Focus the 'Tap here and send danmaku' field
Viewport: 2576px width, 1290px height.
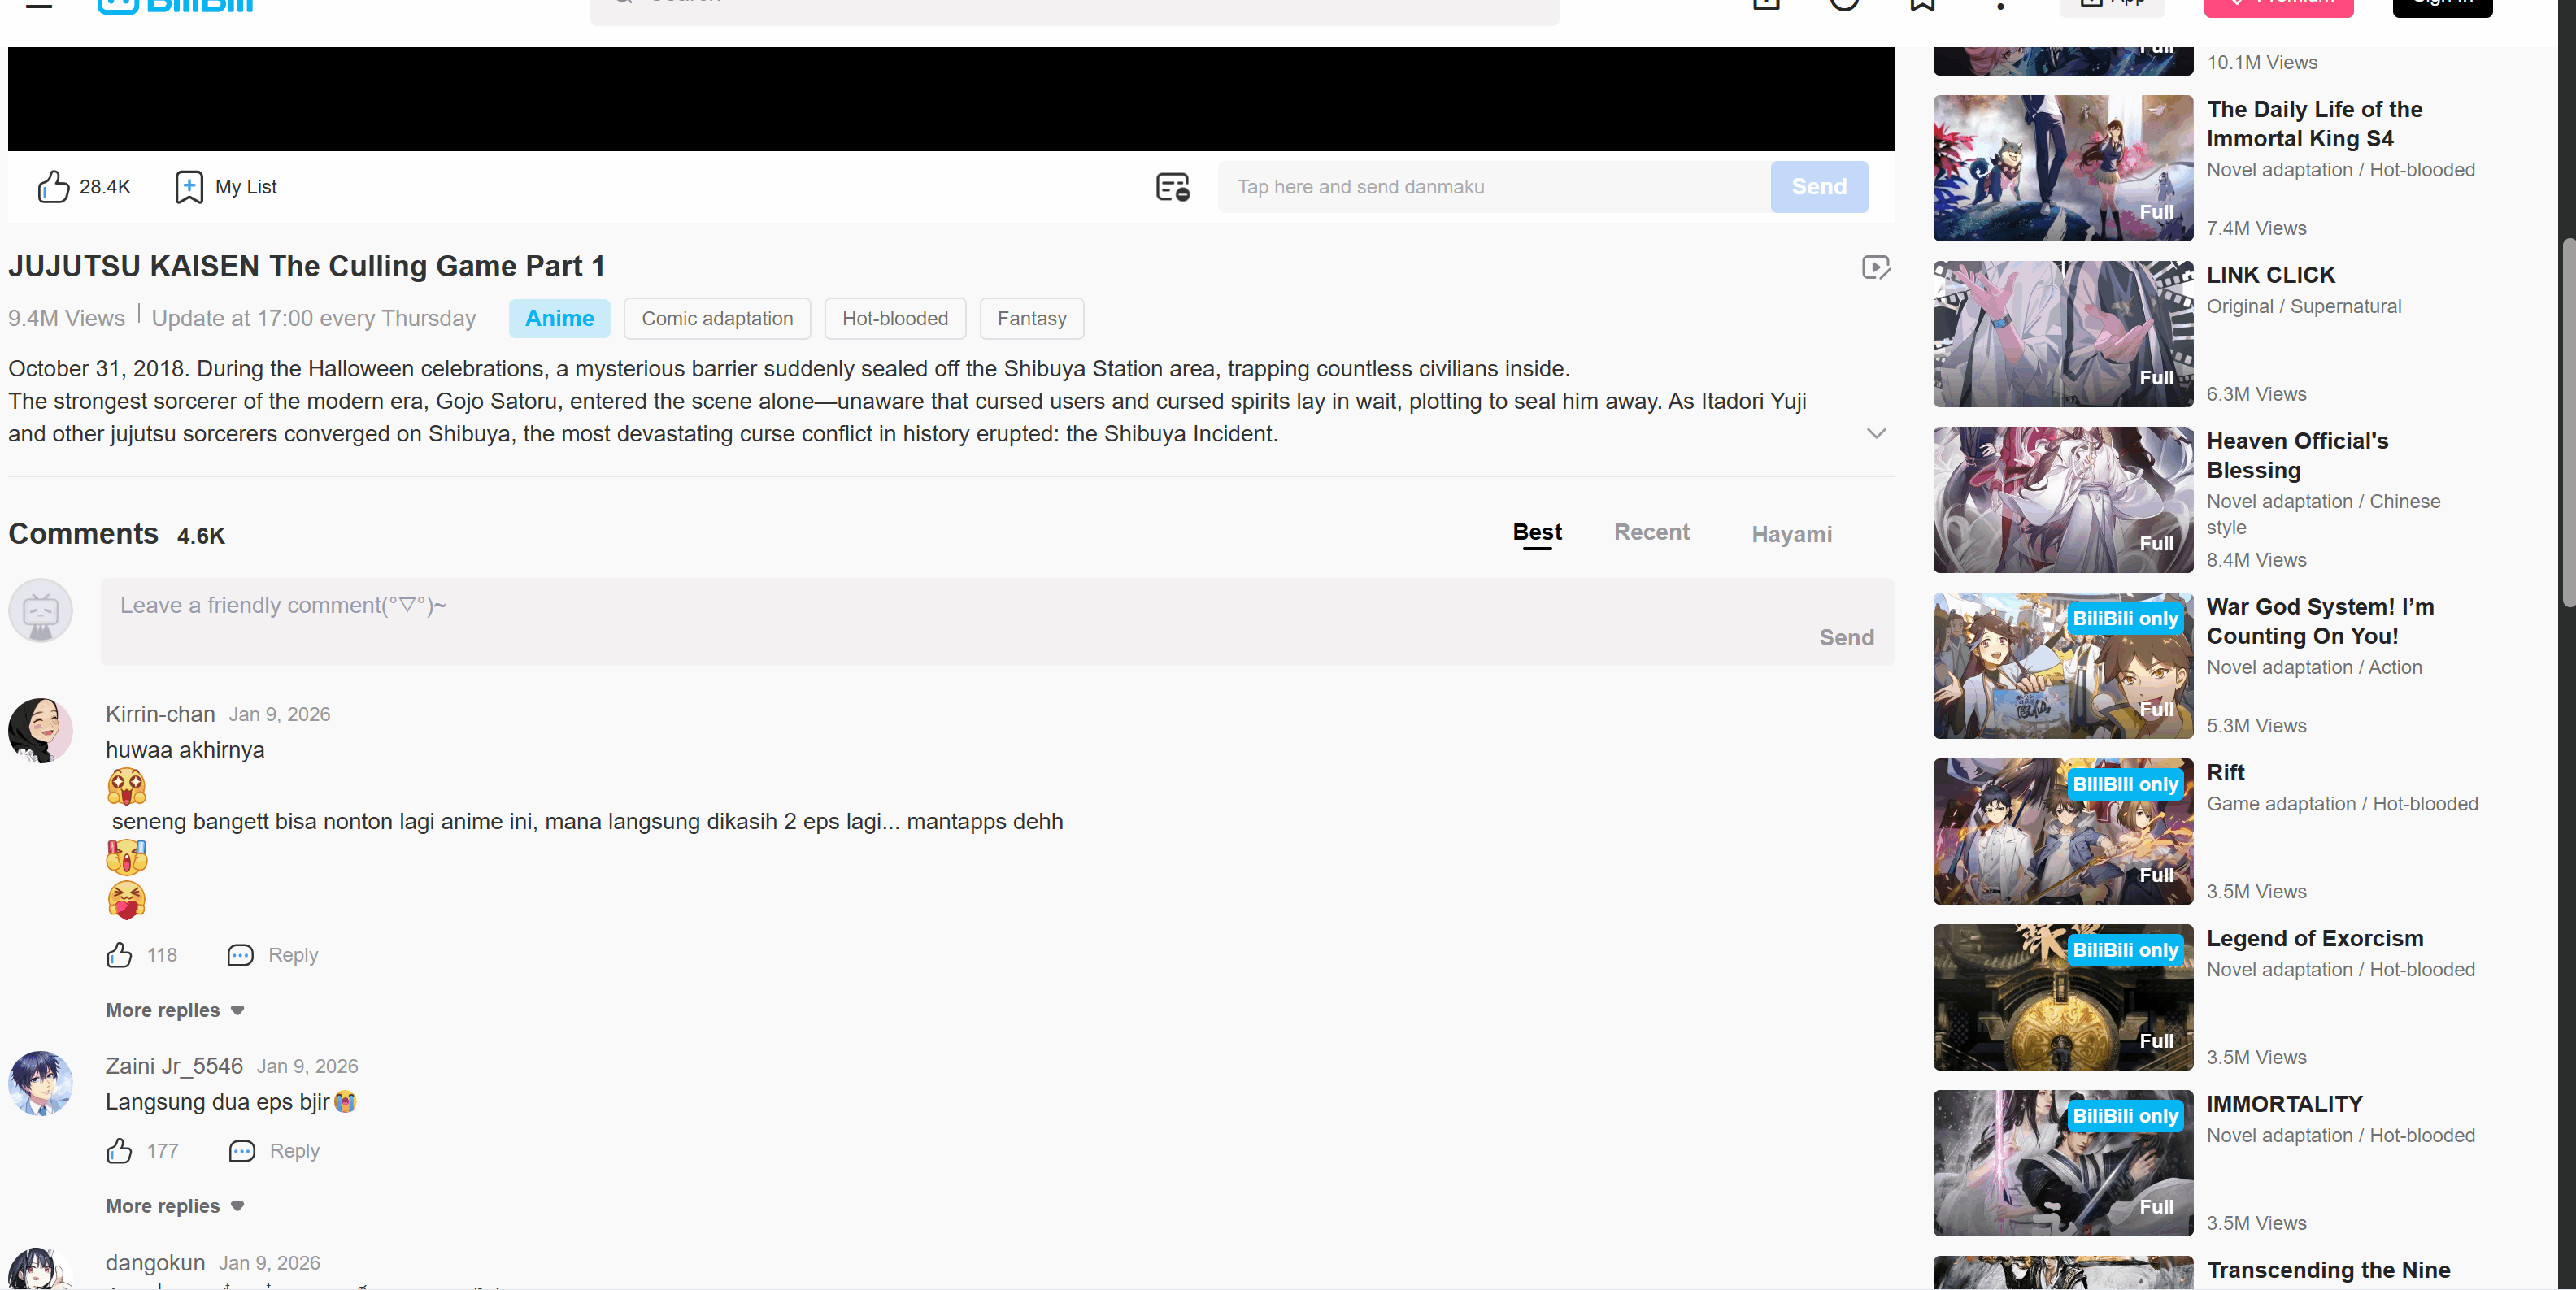(x=1493, y=187)
